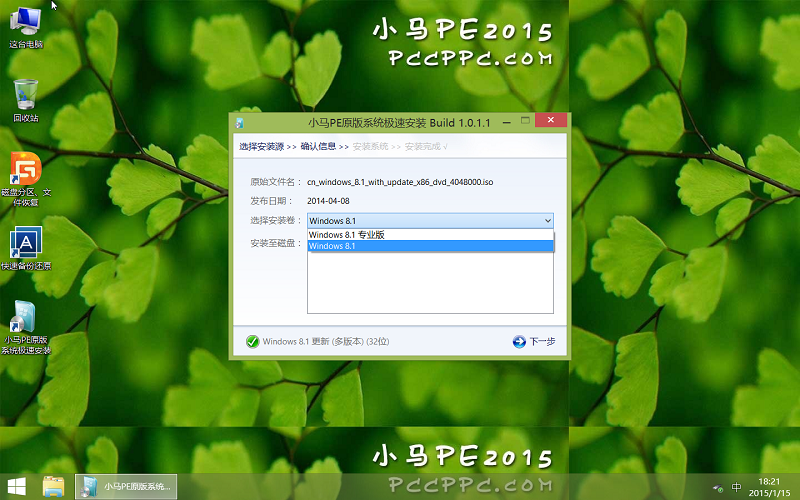The width and height of the screenshot is (800, 500).
Task: Click the green checkmark status icon
Action: [x=252, y=341]
